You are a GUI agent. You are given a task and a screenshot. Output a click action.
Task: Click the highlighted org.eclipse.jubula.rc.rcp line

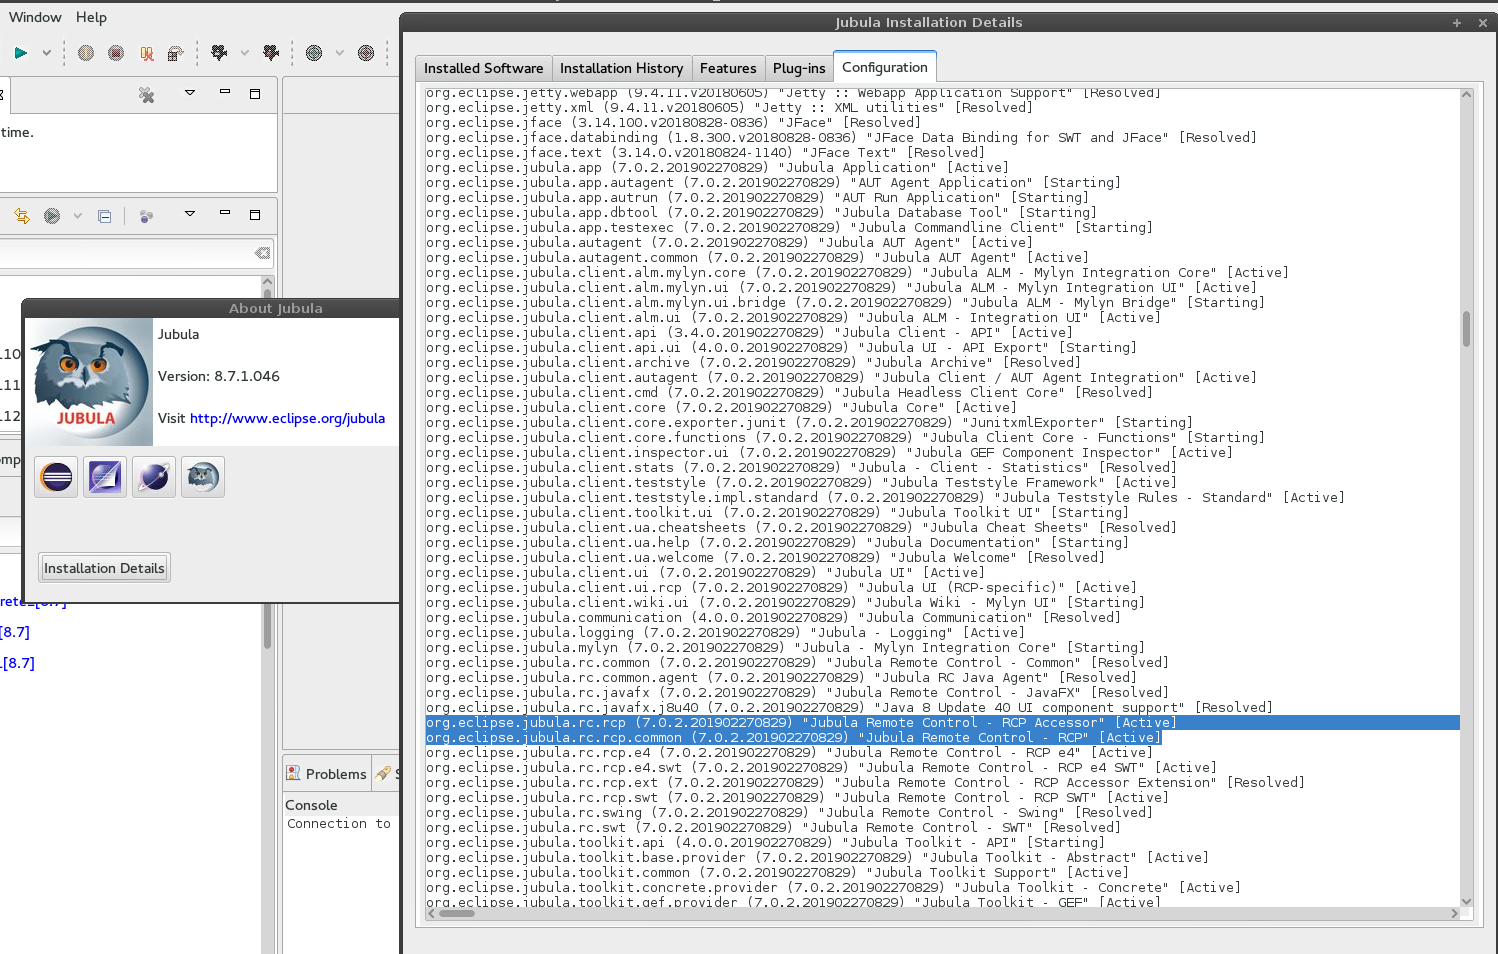(942, 723)
